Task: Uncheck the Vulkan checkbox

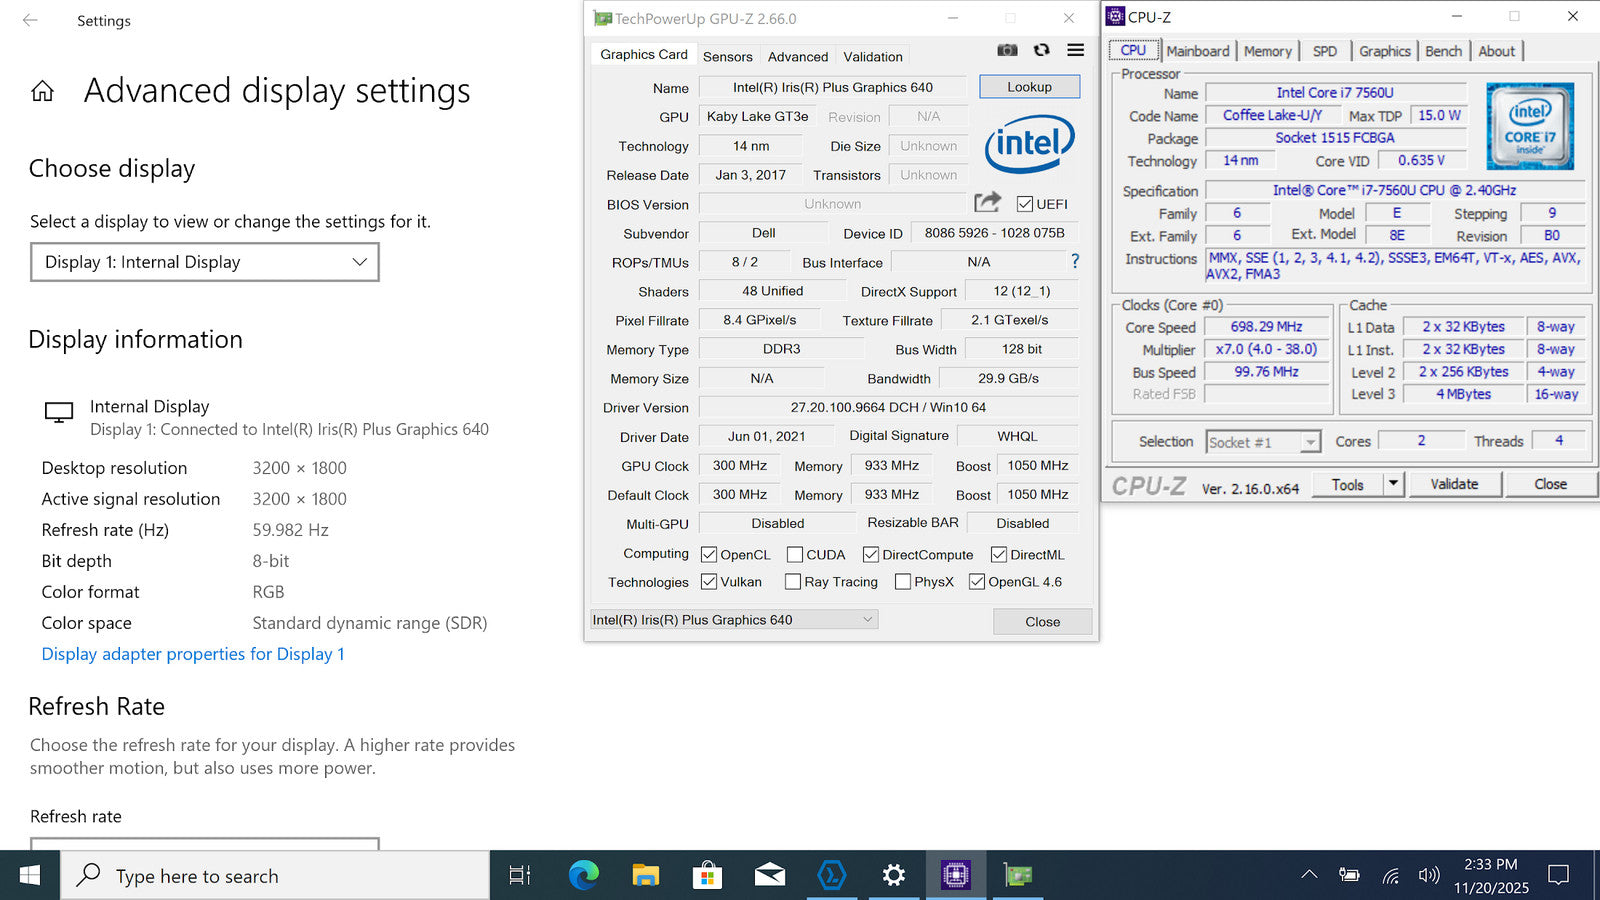Action: click(709, 582)
